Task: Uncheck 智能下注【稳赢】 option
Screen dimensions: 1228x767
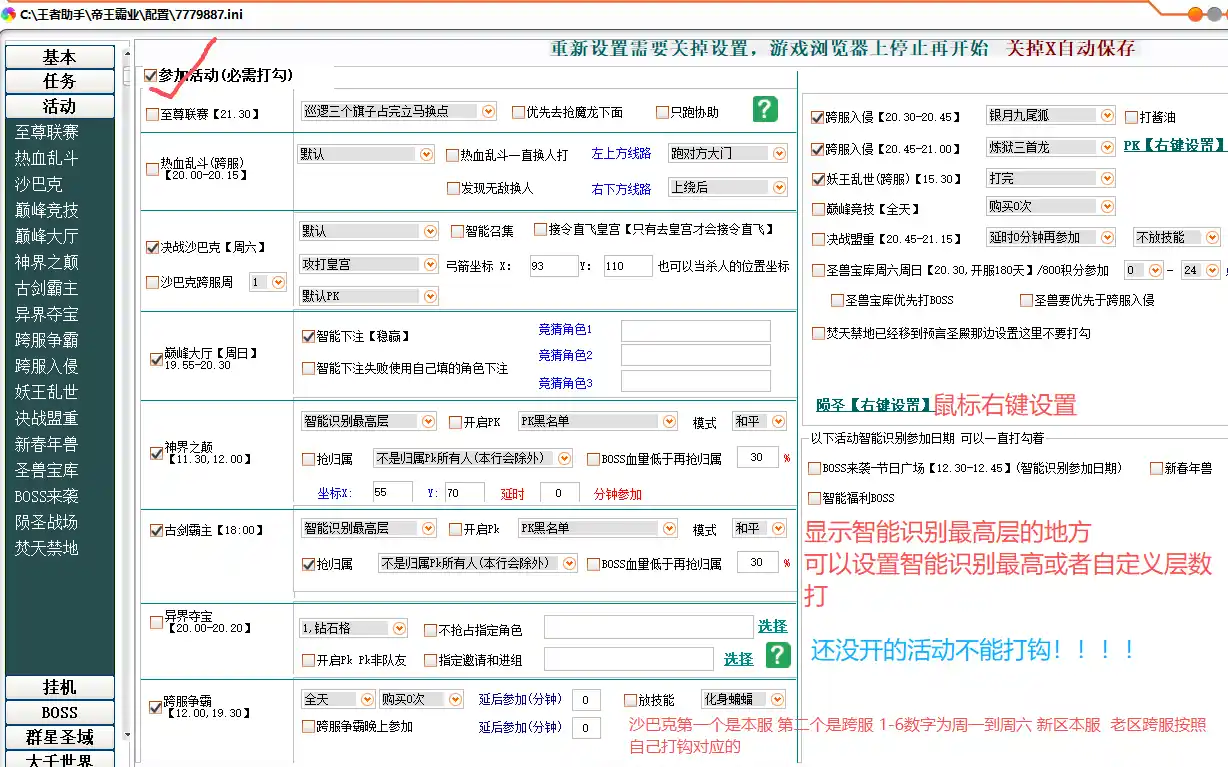Action: [308, 337]
